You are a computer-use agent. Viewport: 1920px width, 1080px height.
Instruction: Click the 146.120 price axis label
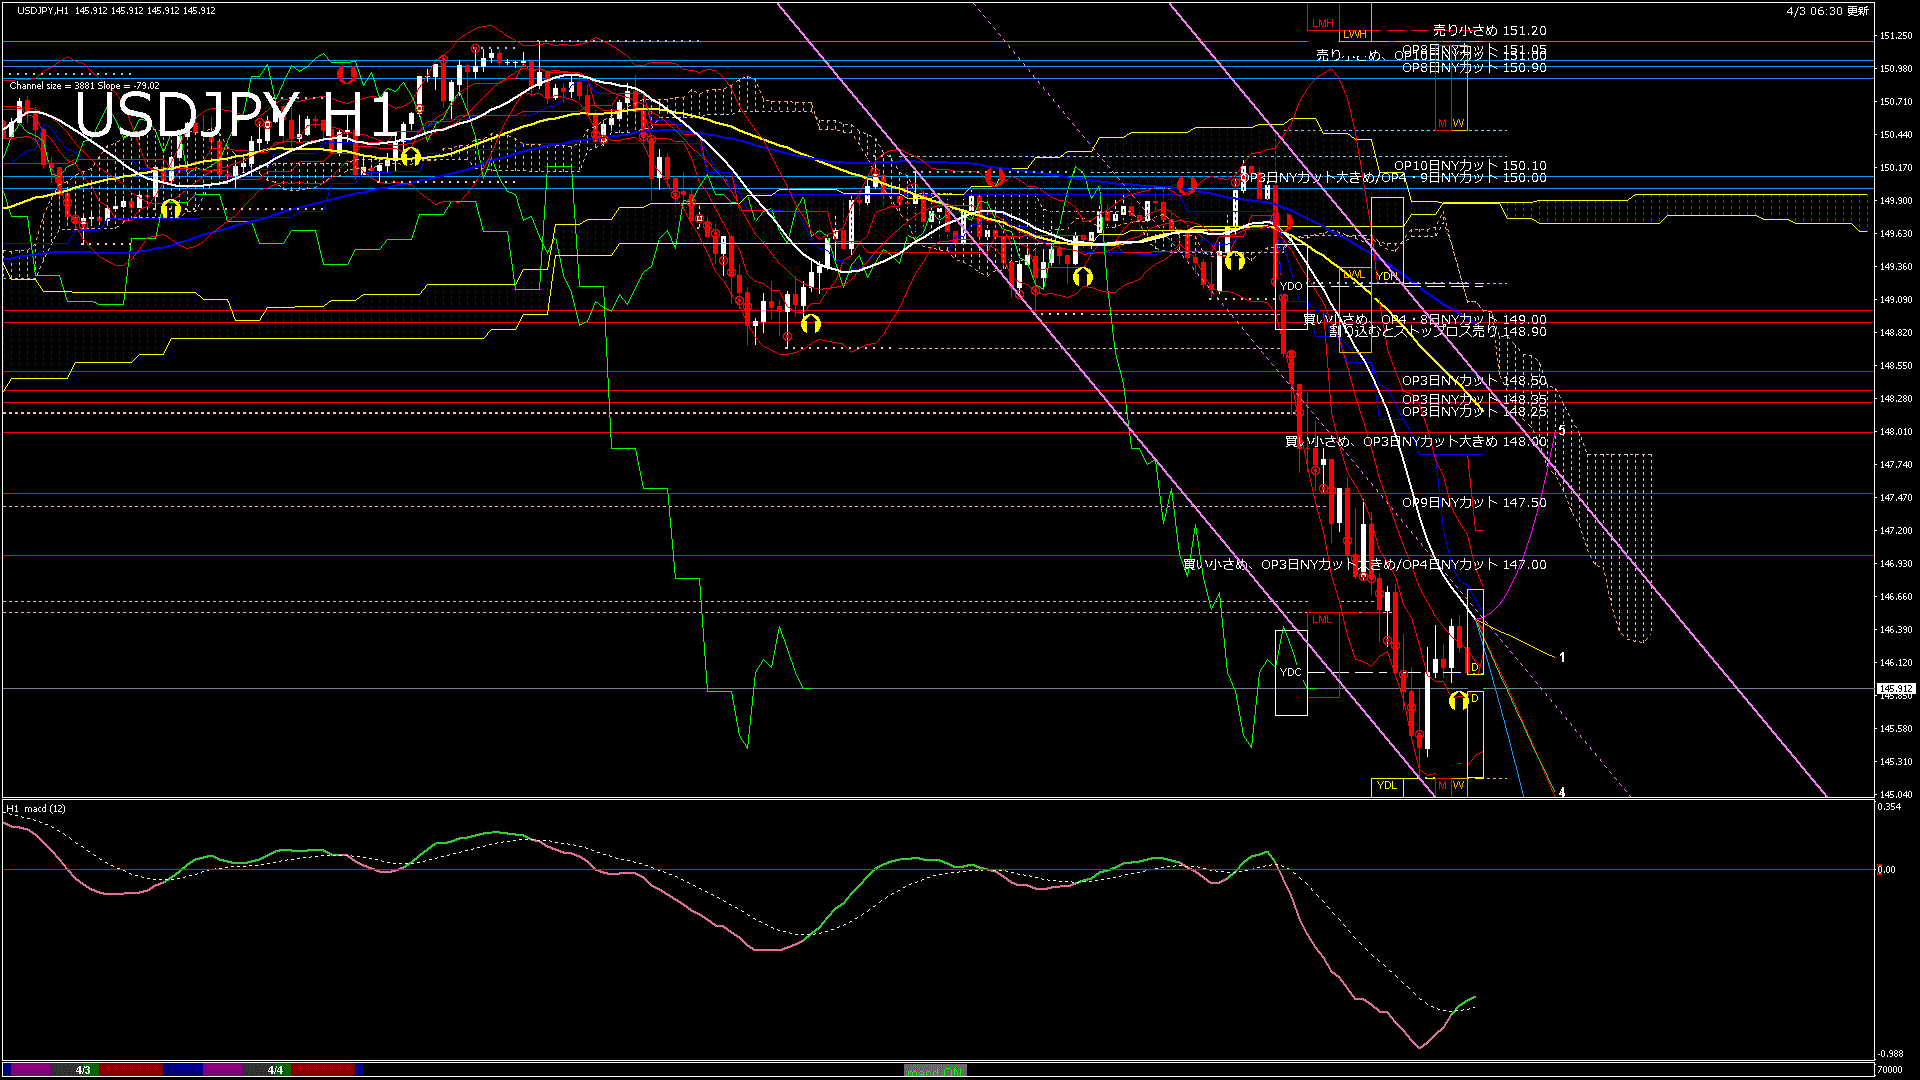1896,663
